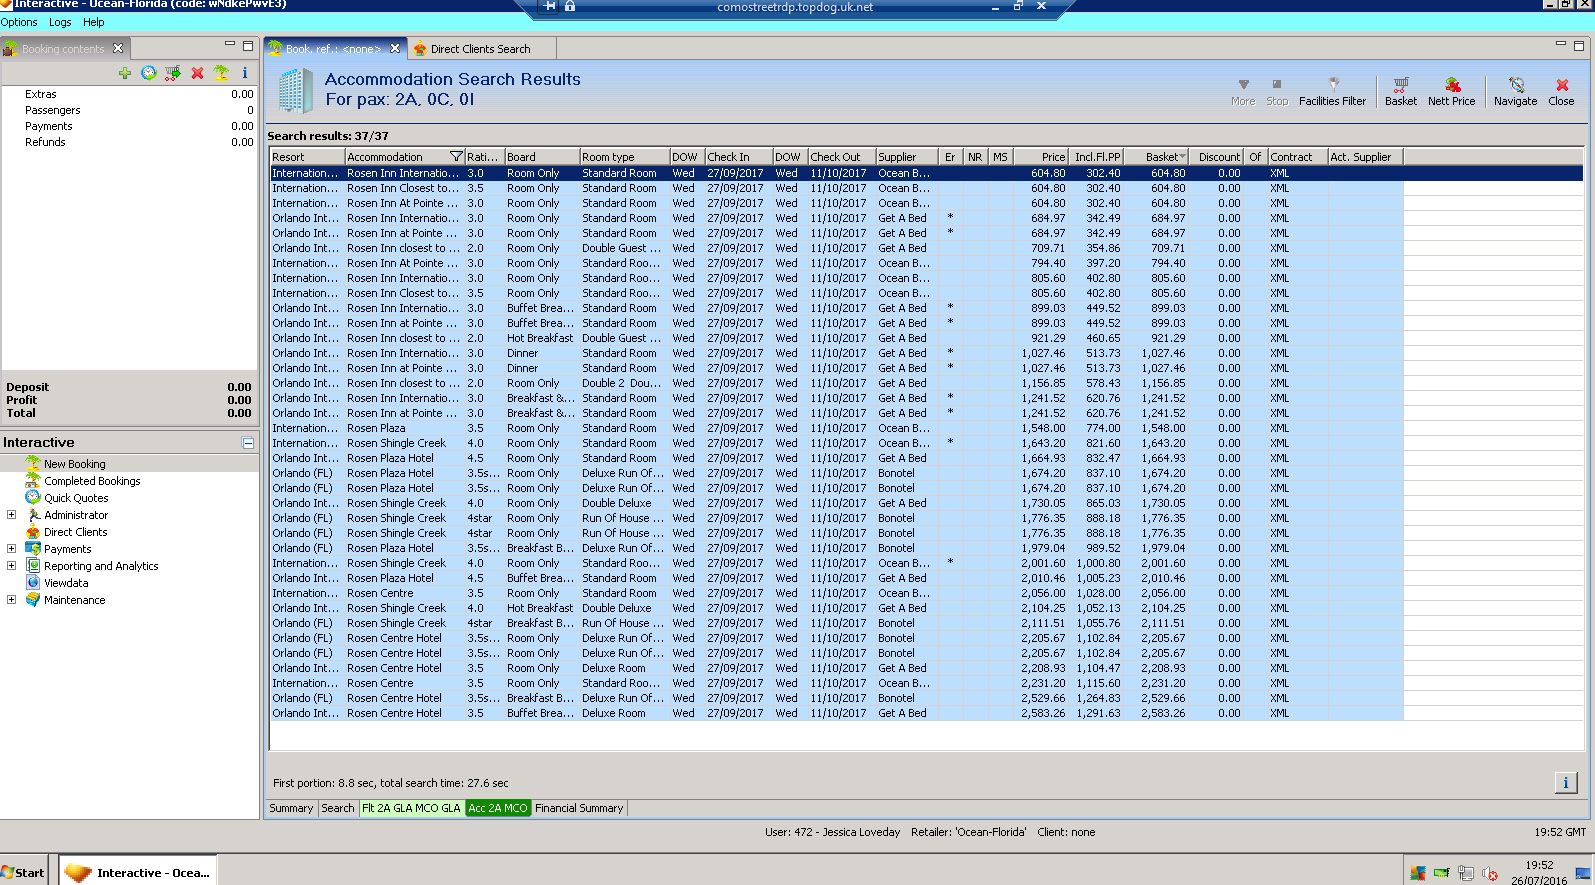
Task: Sort by the Room type column header
Action: [624, 157]
